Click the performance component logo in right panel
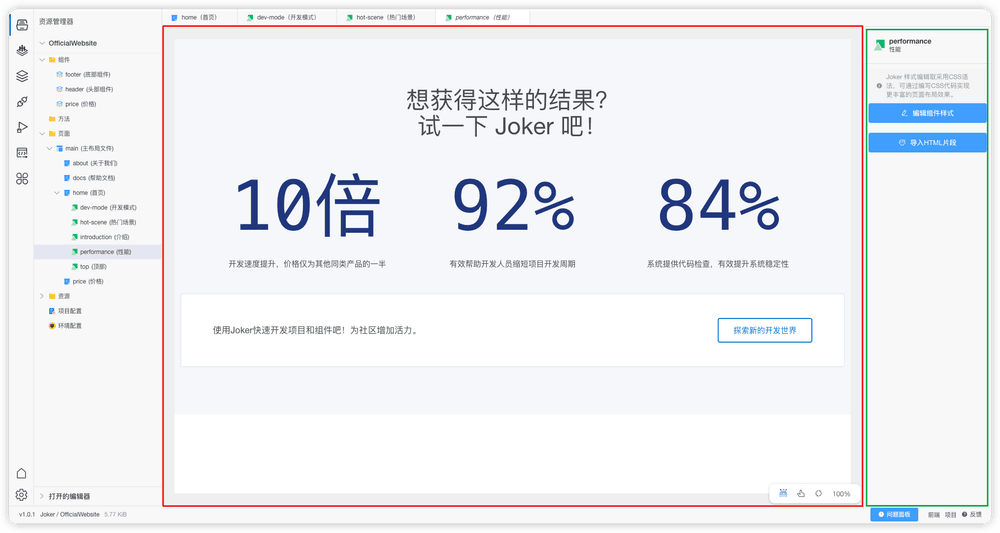The image size is (1000, 533). tap(879, 45)
